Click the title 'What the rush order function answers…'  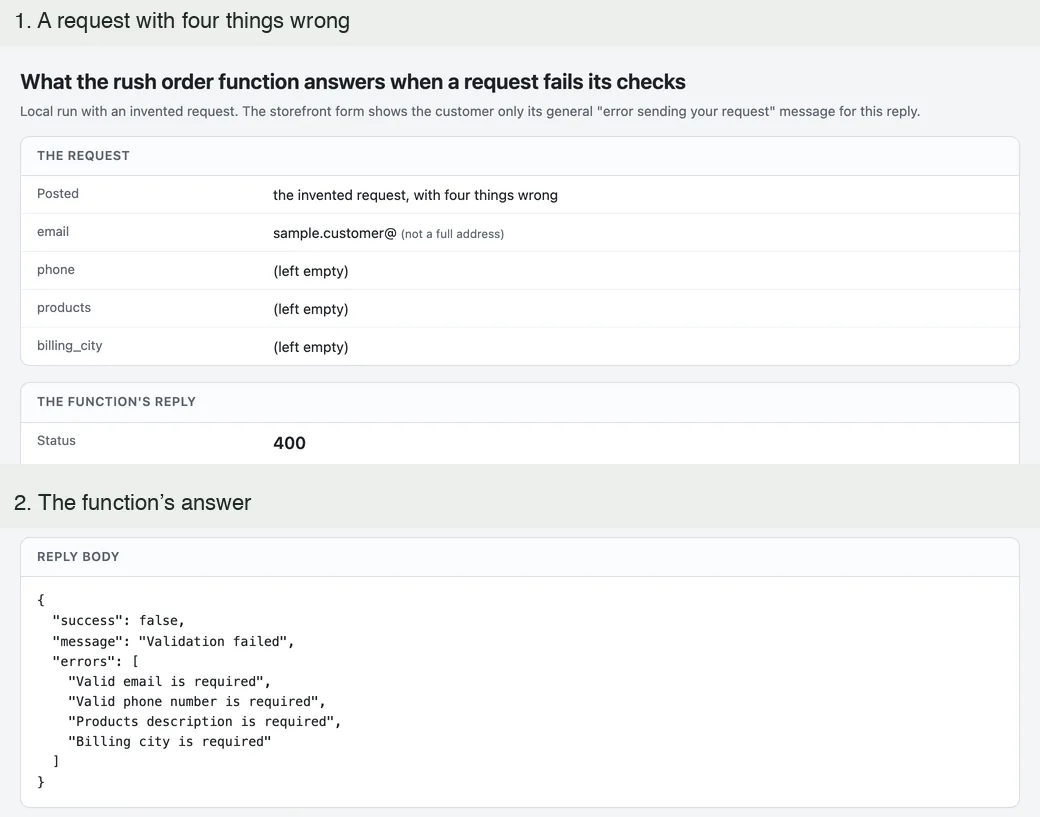coord(353,82)
